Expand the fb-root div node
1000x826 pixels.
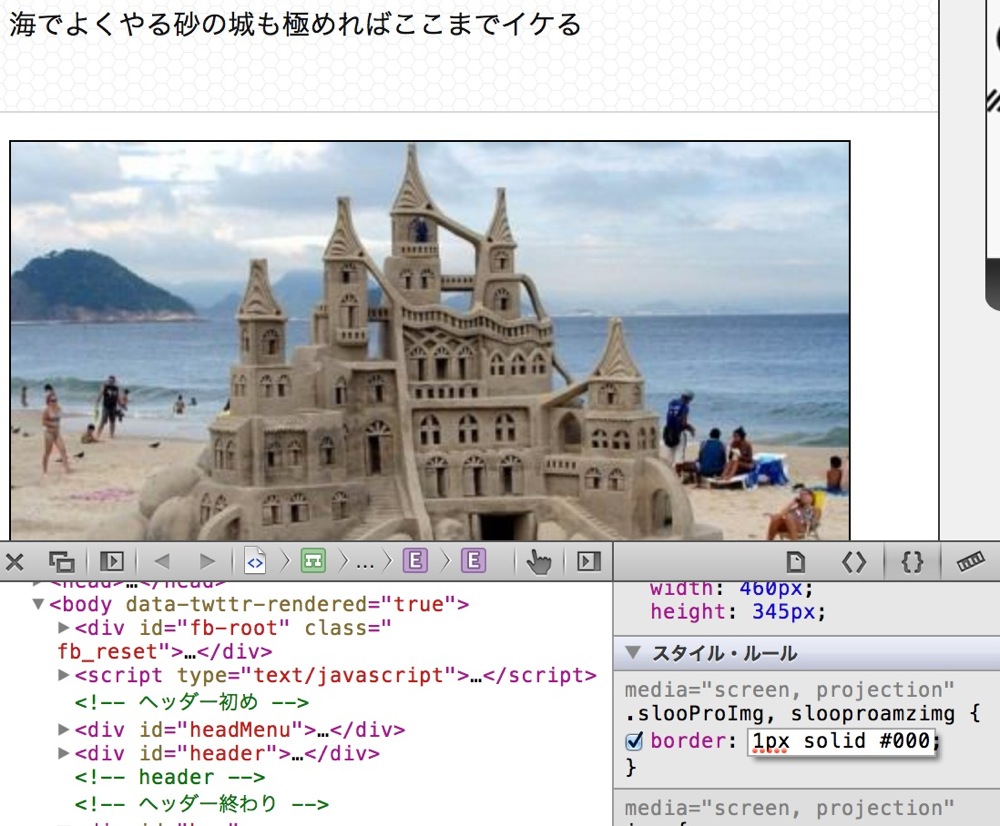pos(64,628)
